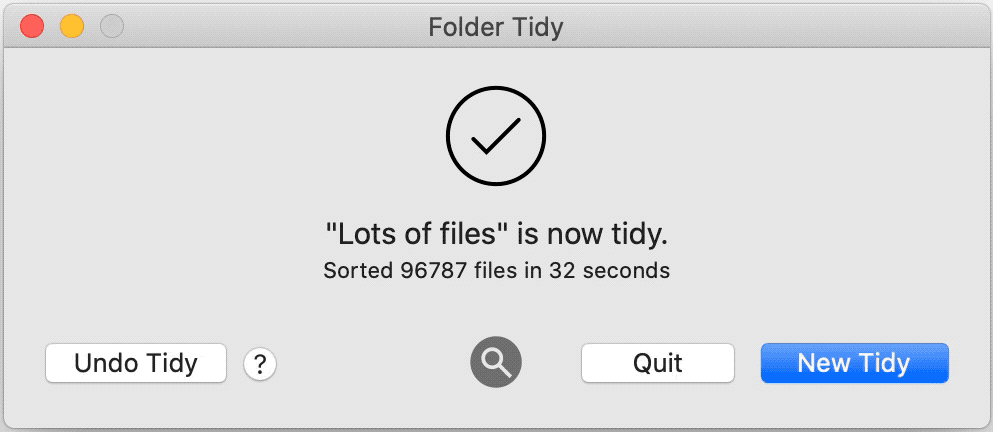The width and height of the screenshot is (993, 432).
Task: Undo the tidy operation
Action: click(136, 364)
